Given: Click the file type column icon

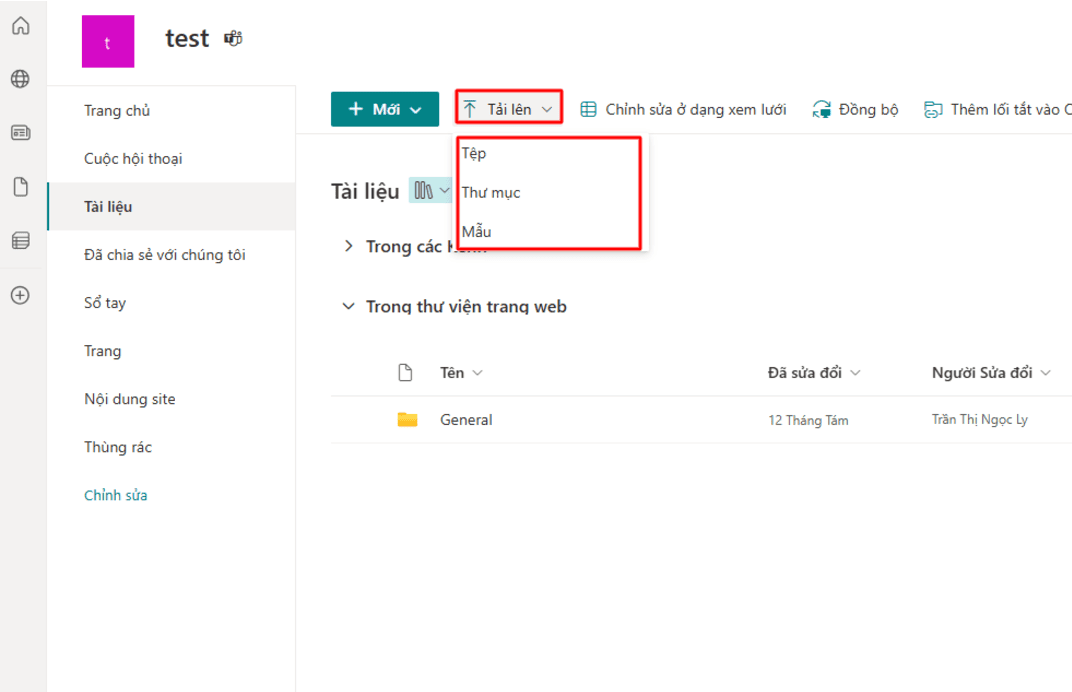Looking at the screenshot, I should [x=405, y=373].
